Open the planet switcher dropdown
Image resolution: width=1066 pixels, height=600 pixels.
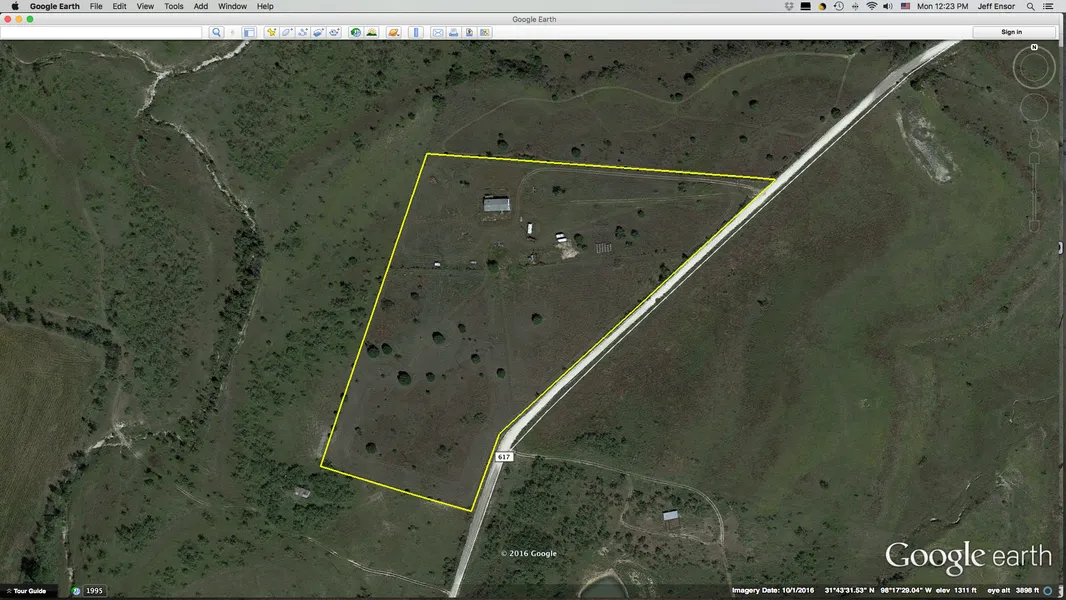(394, 32)
